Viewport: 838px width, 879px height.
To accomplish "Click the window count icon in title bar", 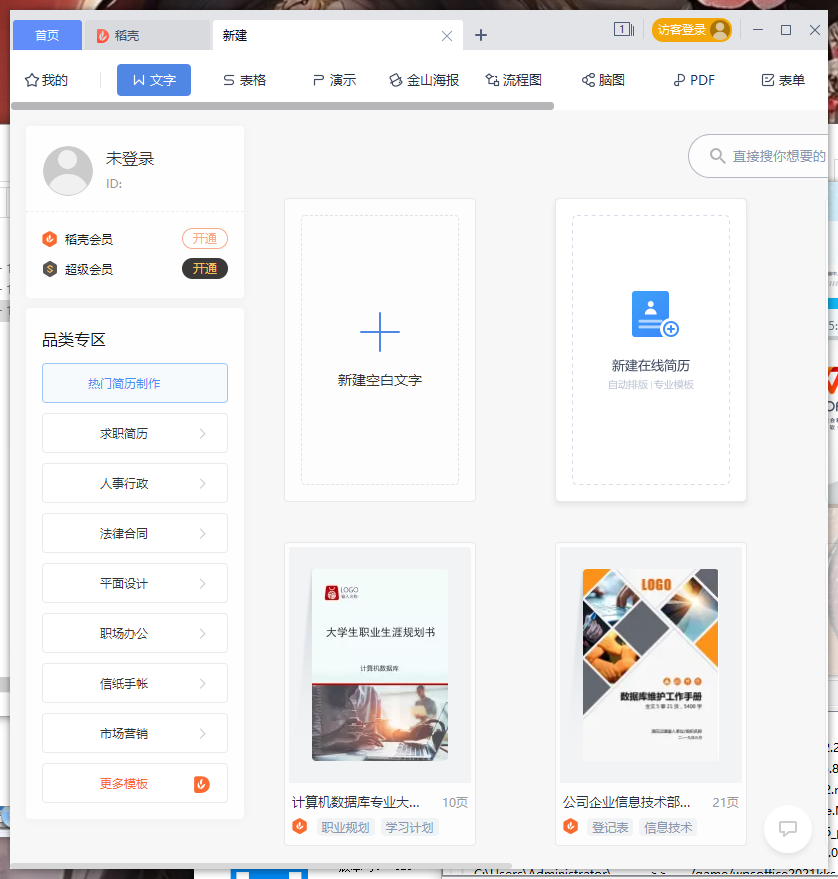I will (x=623, y=30).
